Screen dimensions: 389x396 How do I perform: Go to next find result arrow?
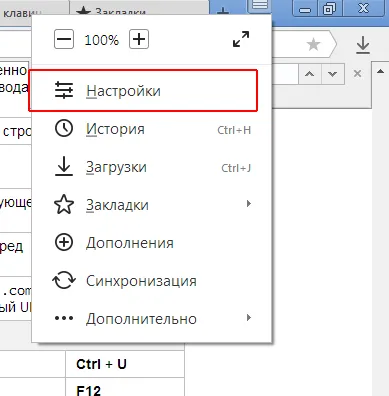[332, 74]
